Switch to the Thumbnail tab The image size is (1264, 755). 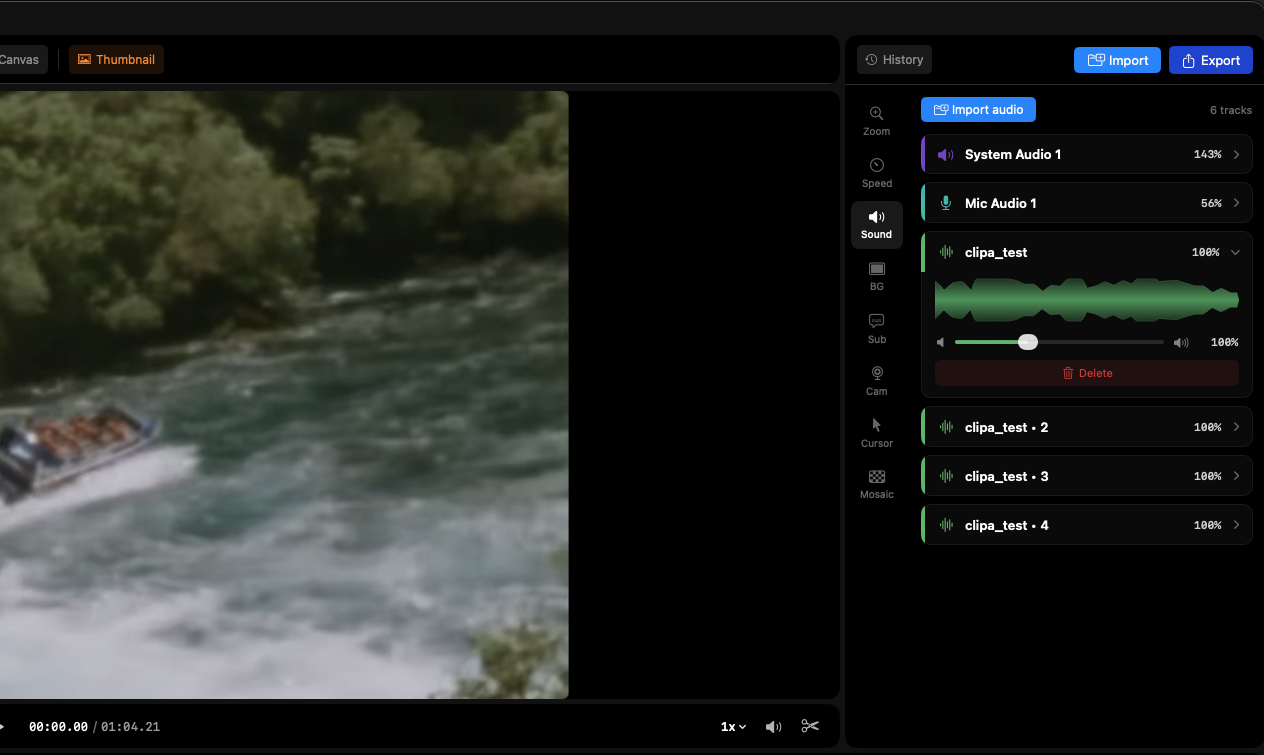coord(116,60)
